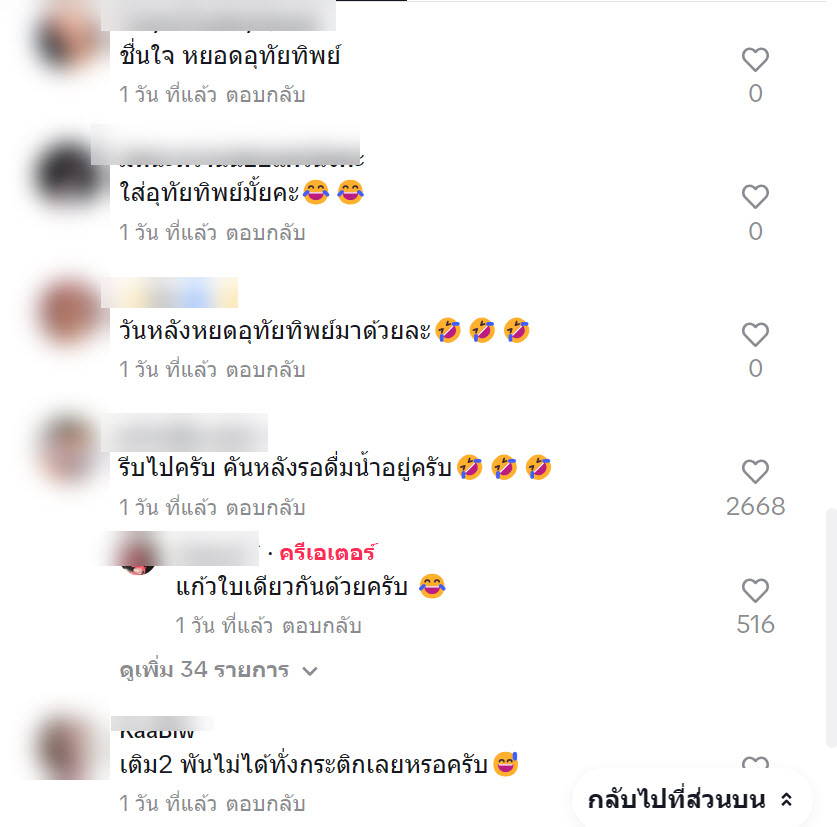The image size is (837, 827).
Task: Click chevron beside 'ดูเพิ่ม 34 รายการ'
Action: pos(310,671)
